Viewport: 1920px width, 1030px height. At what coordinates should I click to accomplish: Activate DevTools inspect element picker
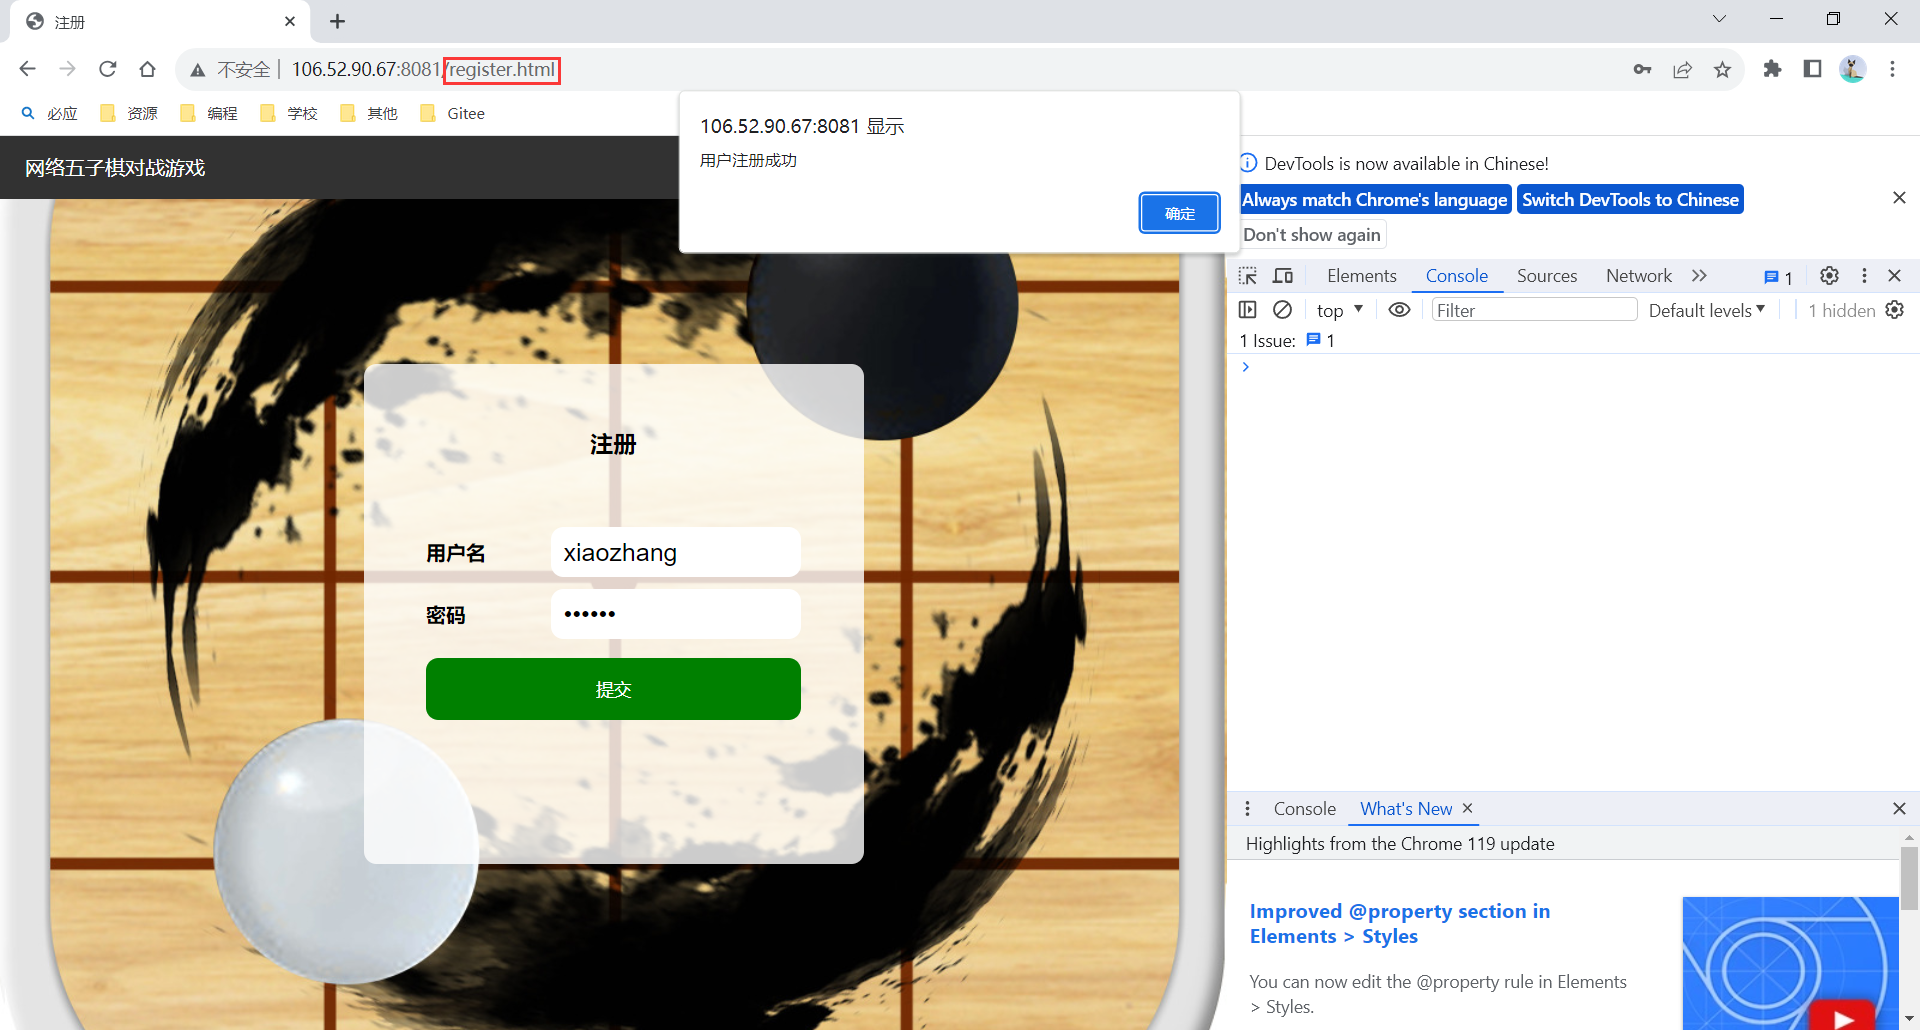[x=1248, y=276]
